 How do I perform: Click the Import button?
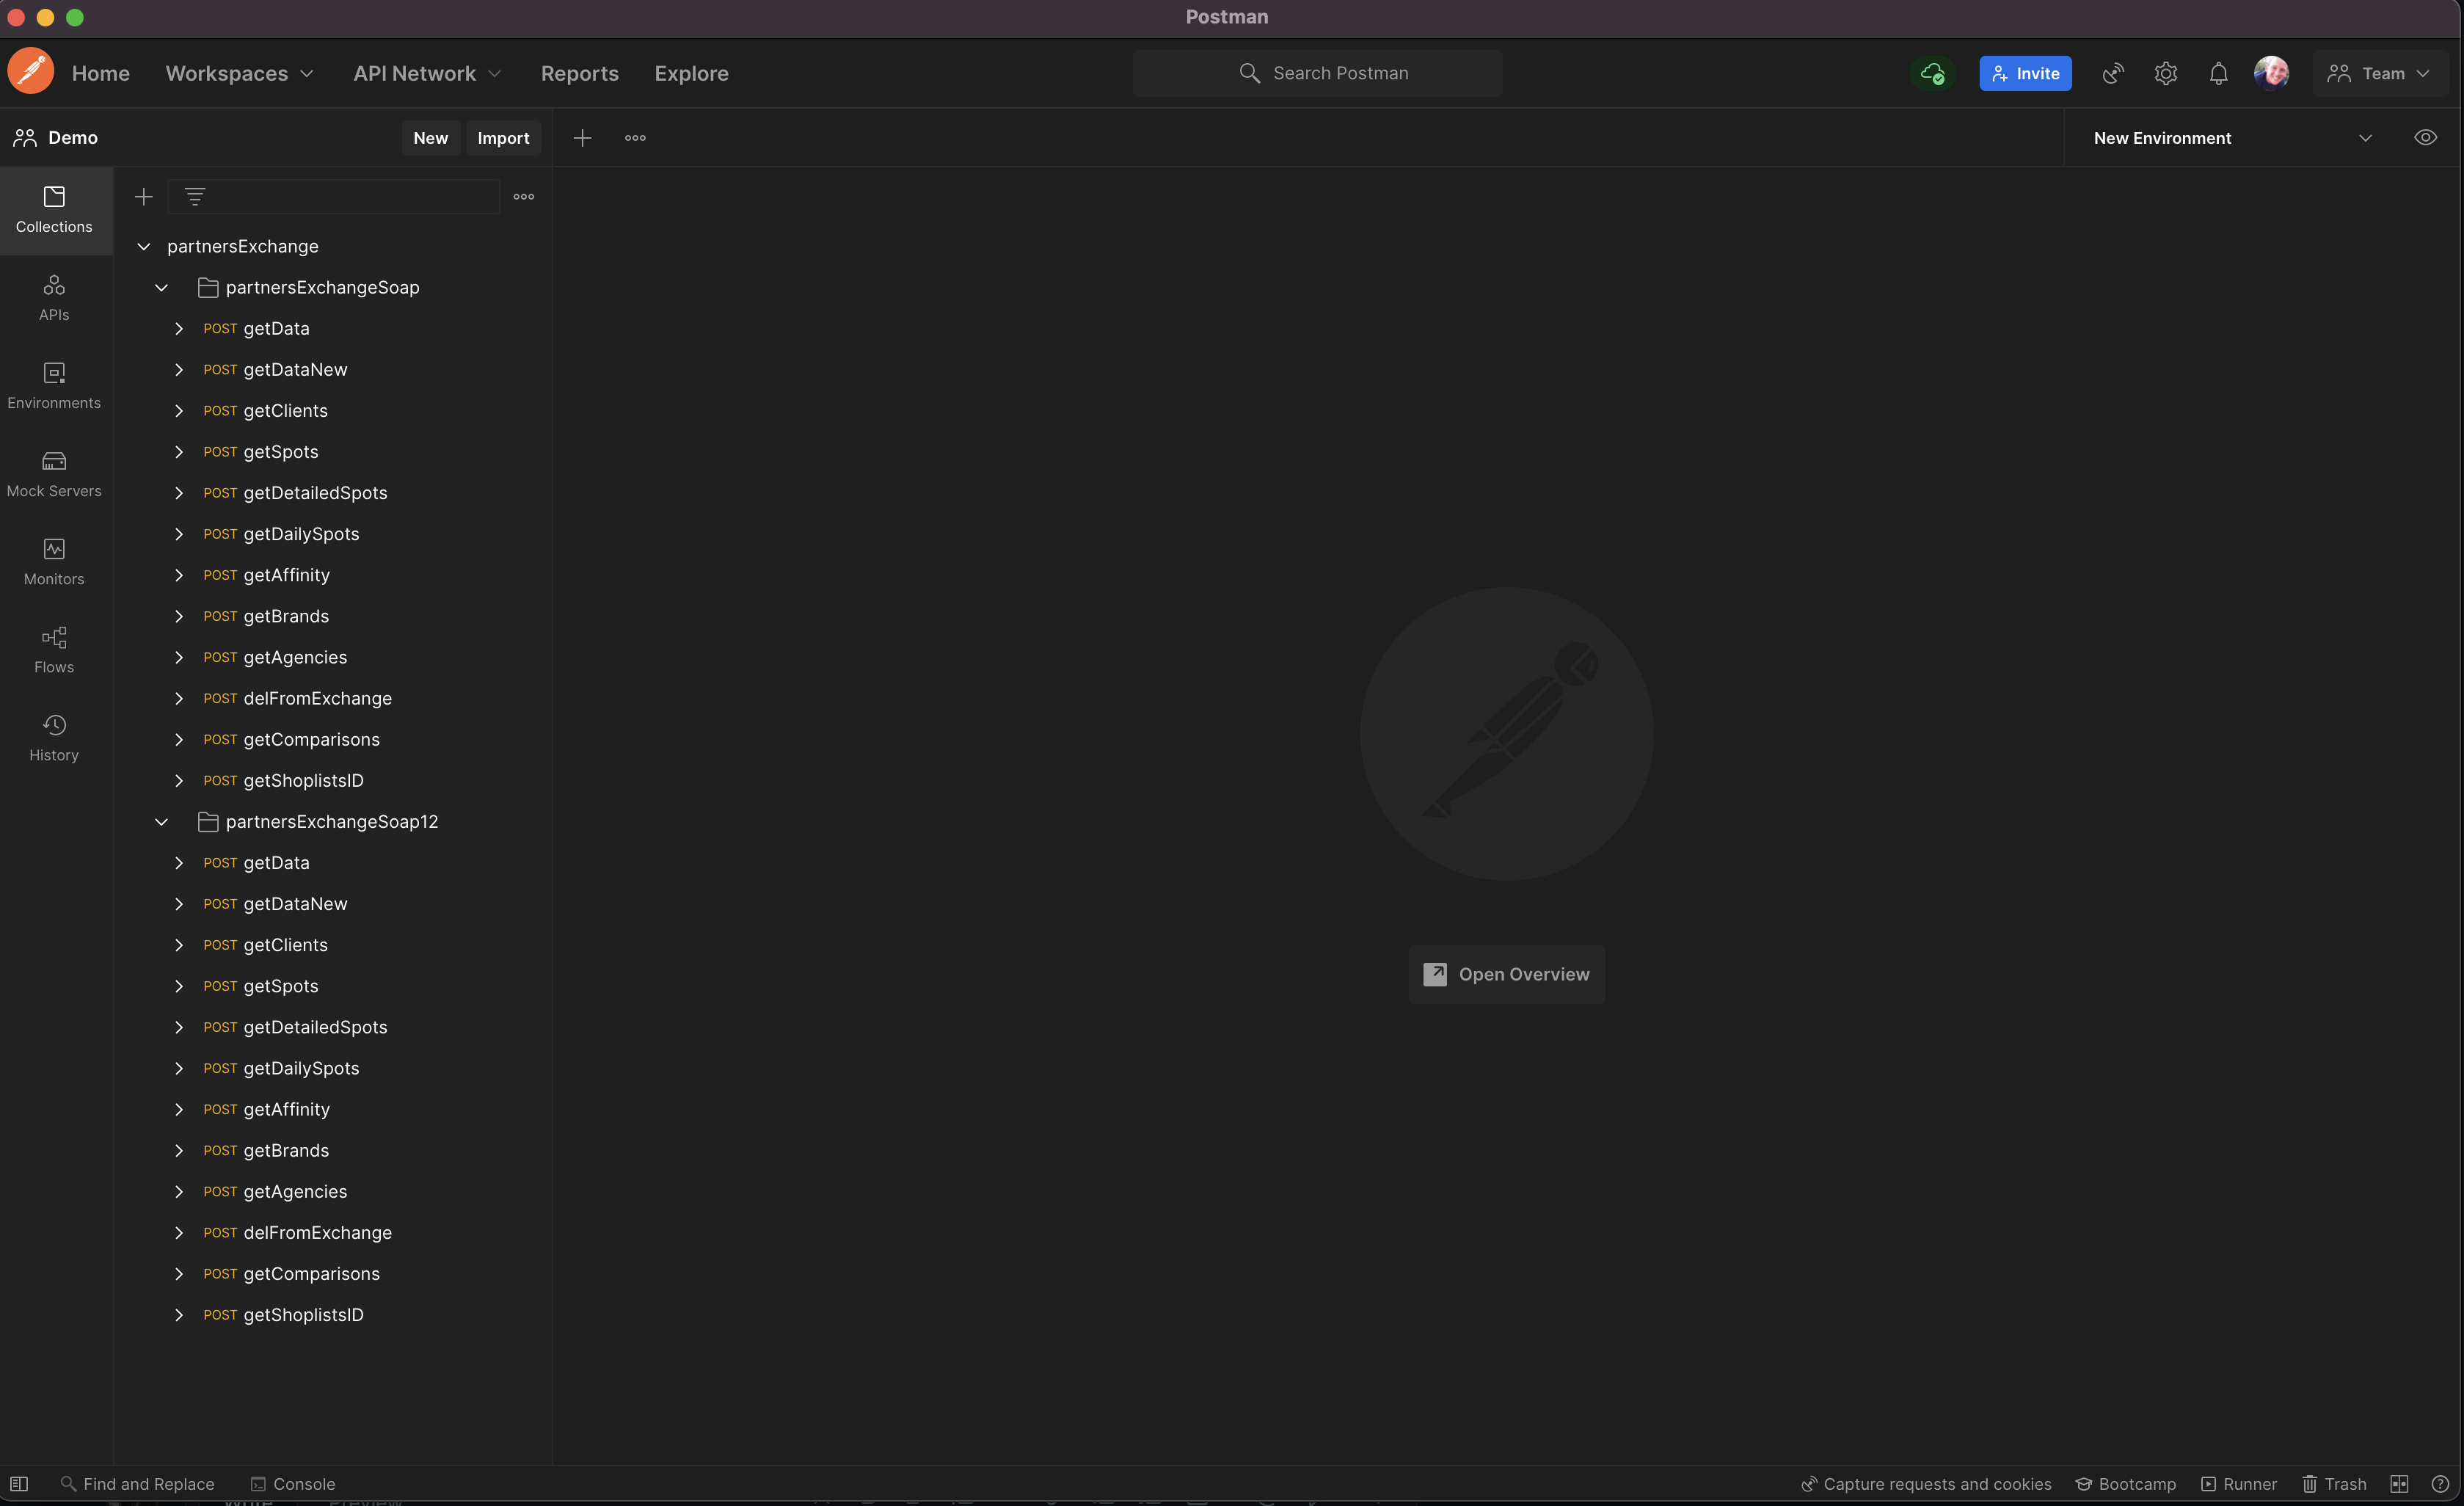(503, 137)
